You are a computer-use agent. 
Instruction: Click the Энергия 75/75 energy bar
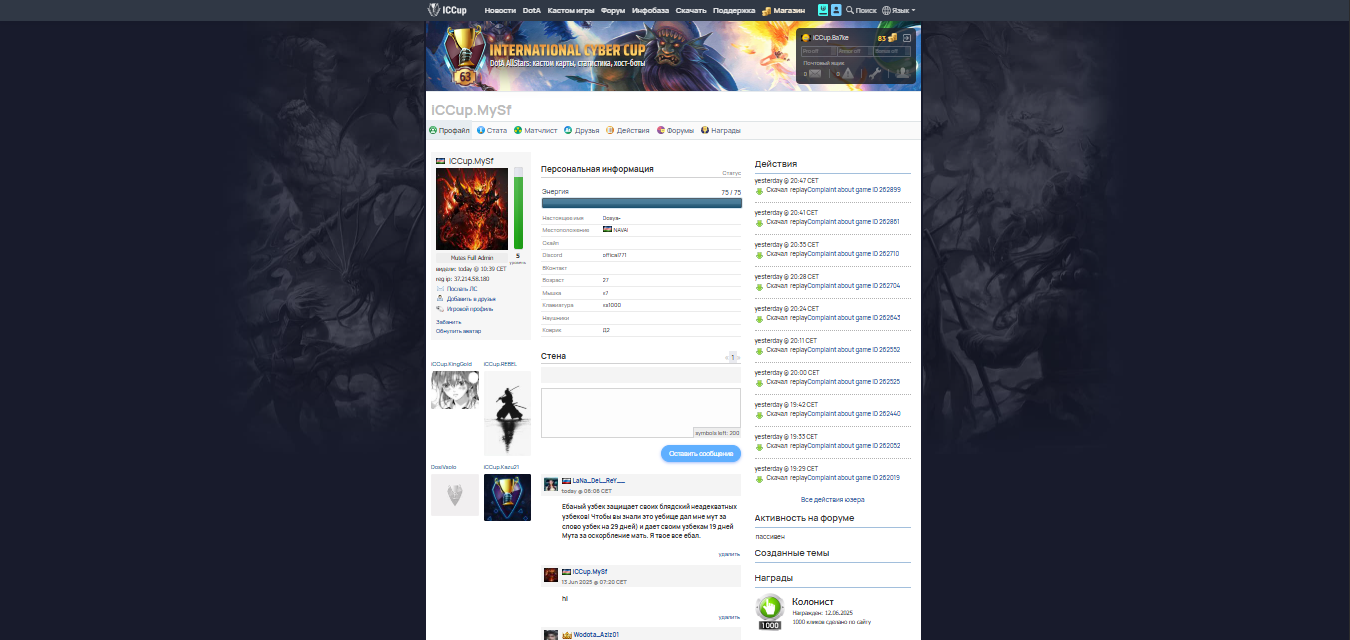click(x=641, y=202)
